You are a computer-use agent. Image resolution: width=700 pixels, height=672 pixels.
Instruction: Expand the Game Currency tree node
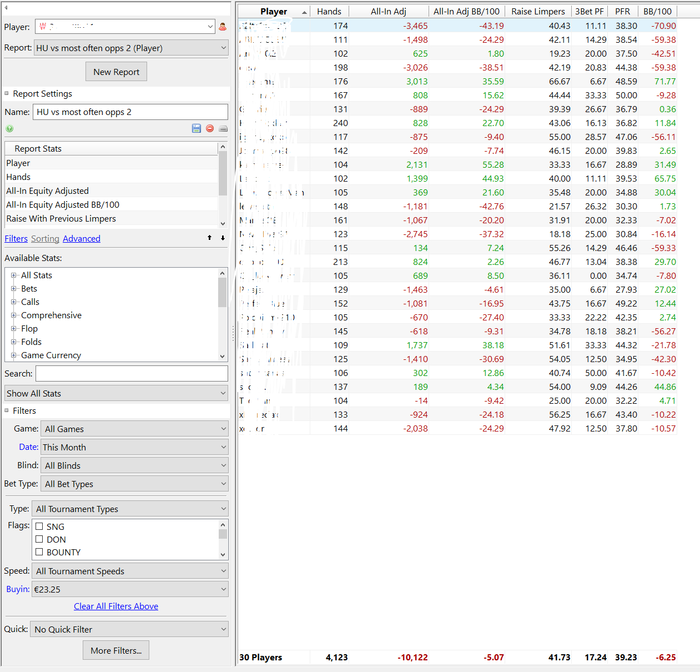click(x=13, y=355)
